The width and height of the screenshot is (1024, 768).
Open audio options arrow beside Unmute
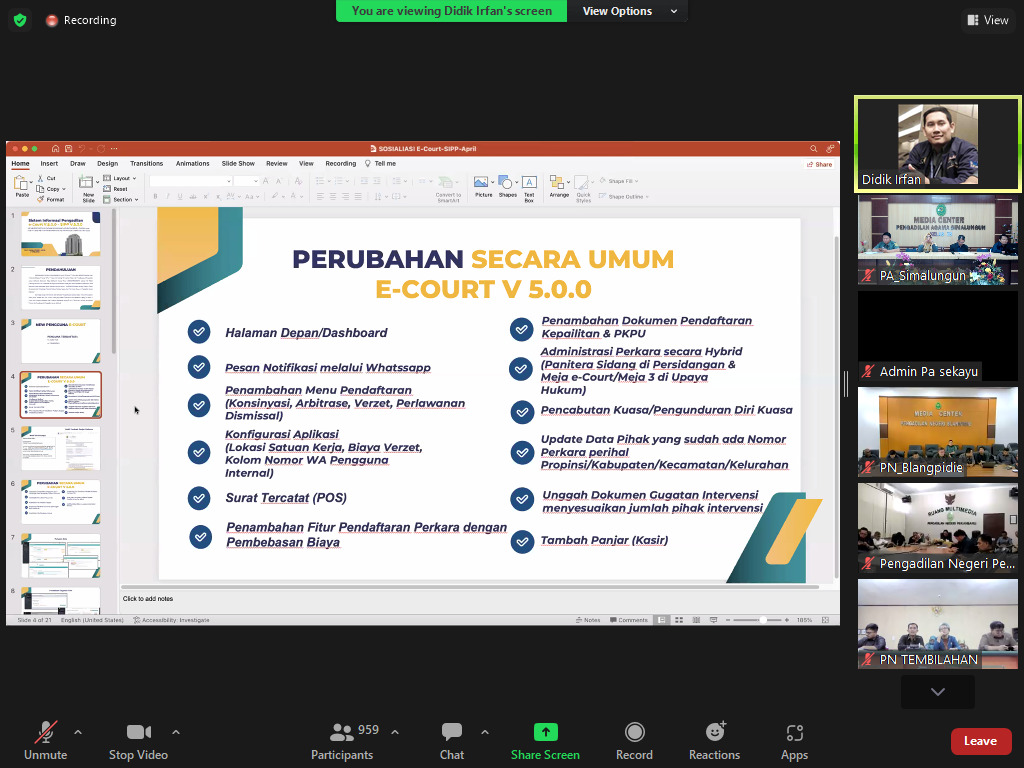coord(78,732)
